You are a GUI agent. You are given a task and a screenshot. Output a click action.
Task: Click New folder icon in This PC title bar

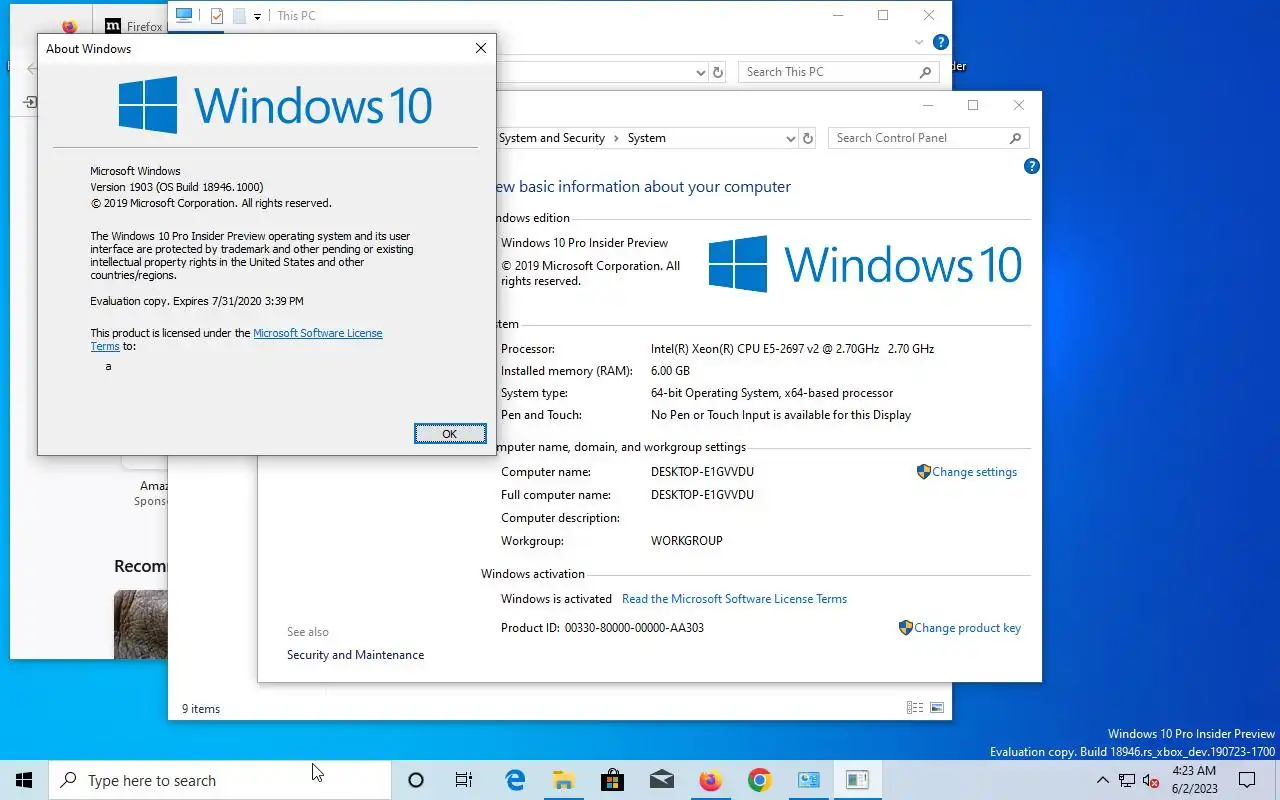coord(239,16)
